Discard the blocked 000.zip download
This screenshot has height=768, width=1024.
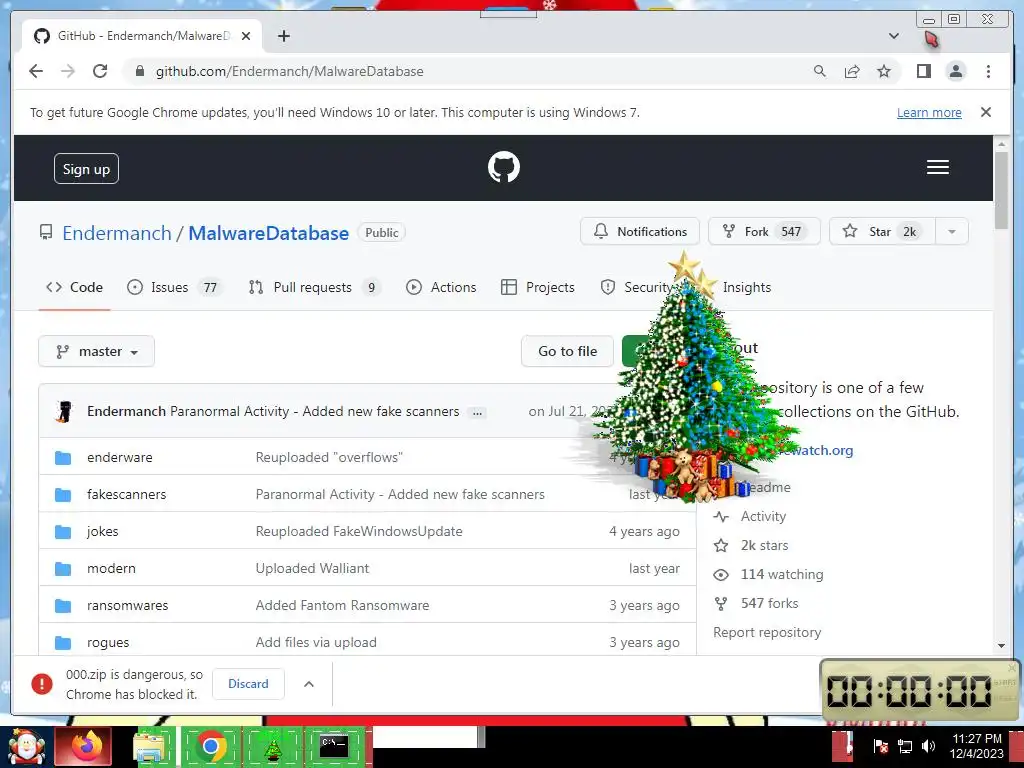(x=248, y=684)
